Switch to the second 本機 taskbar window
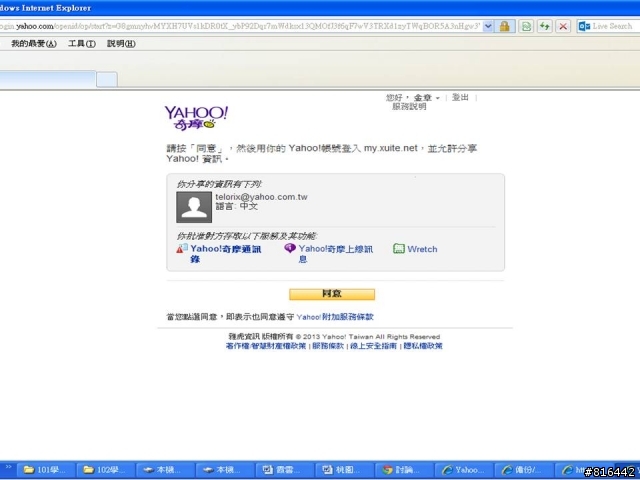Screen dimensions: 640x480 click(225, 470)
